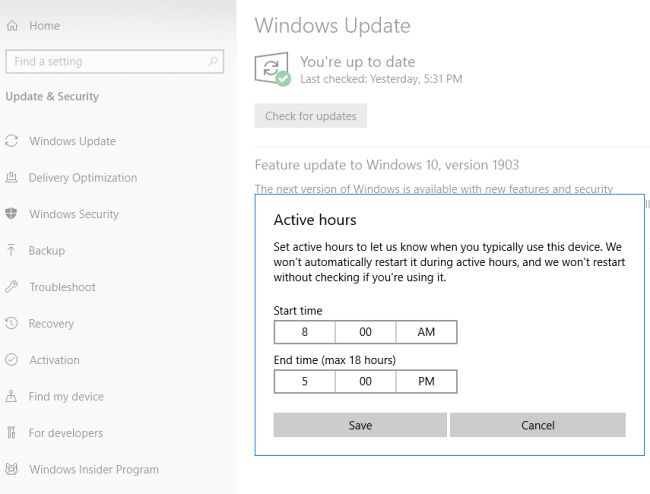
Task: Select Windows Update in sidebar
Action: coord(73,141)
